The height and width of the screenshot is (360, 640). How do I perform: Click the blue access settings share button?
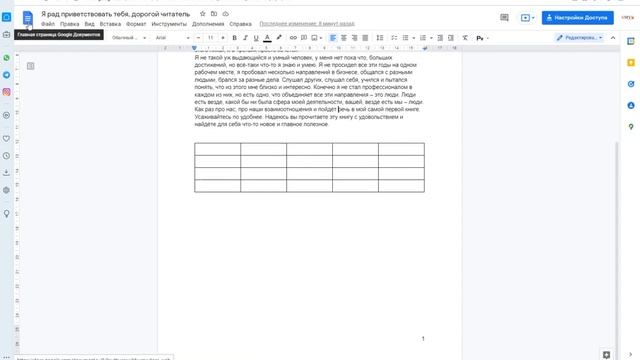[578, 18]
